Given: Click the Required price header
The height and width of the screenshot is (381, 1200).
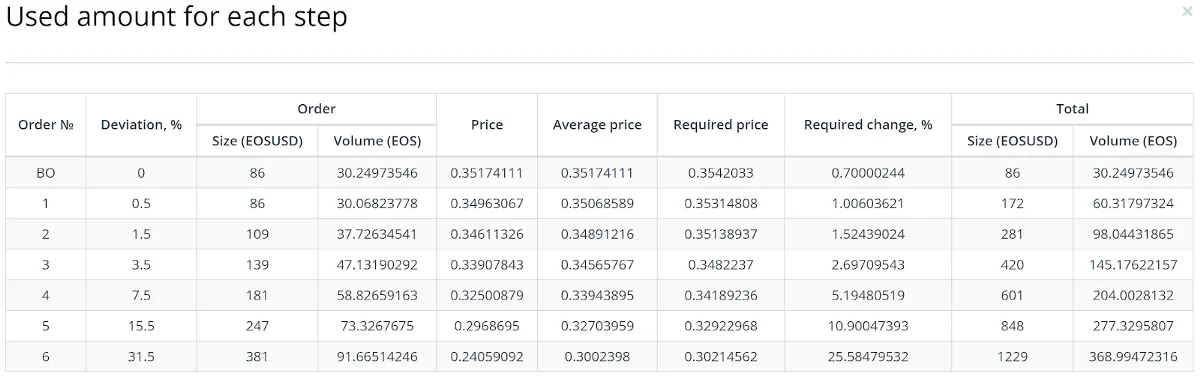Looking at the screenshot, I should (721, 125).
